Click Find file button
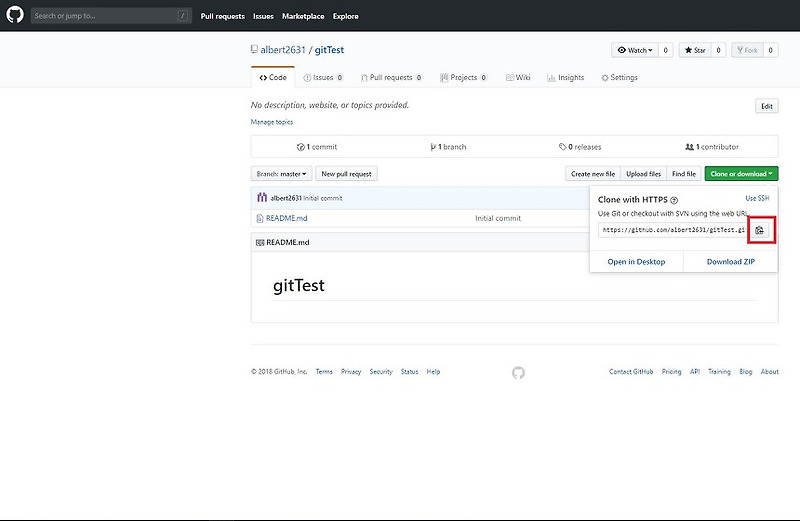The width and height of the screenshot is (800, 521). 684,174
